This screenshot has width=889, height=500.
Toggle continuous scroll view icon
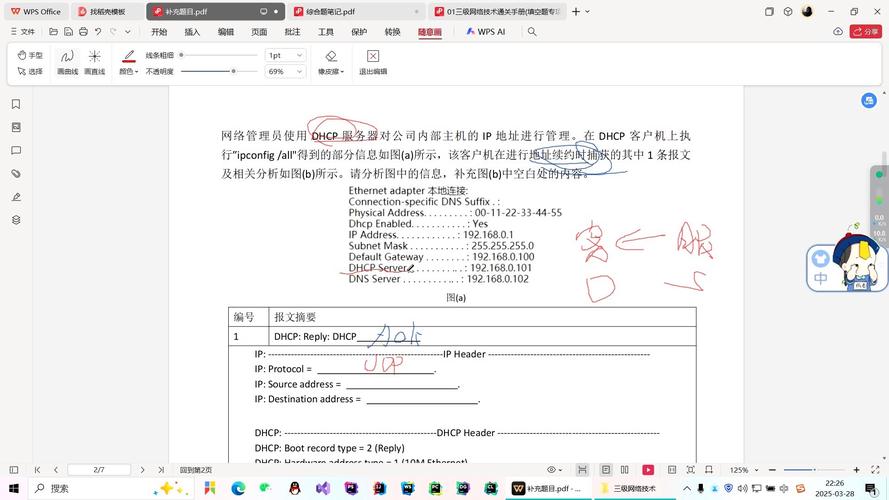[x=582, y=470]
